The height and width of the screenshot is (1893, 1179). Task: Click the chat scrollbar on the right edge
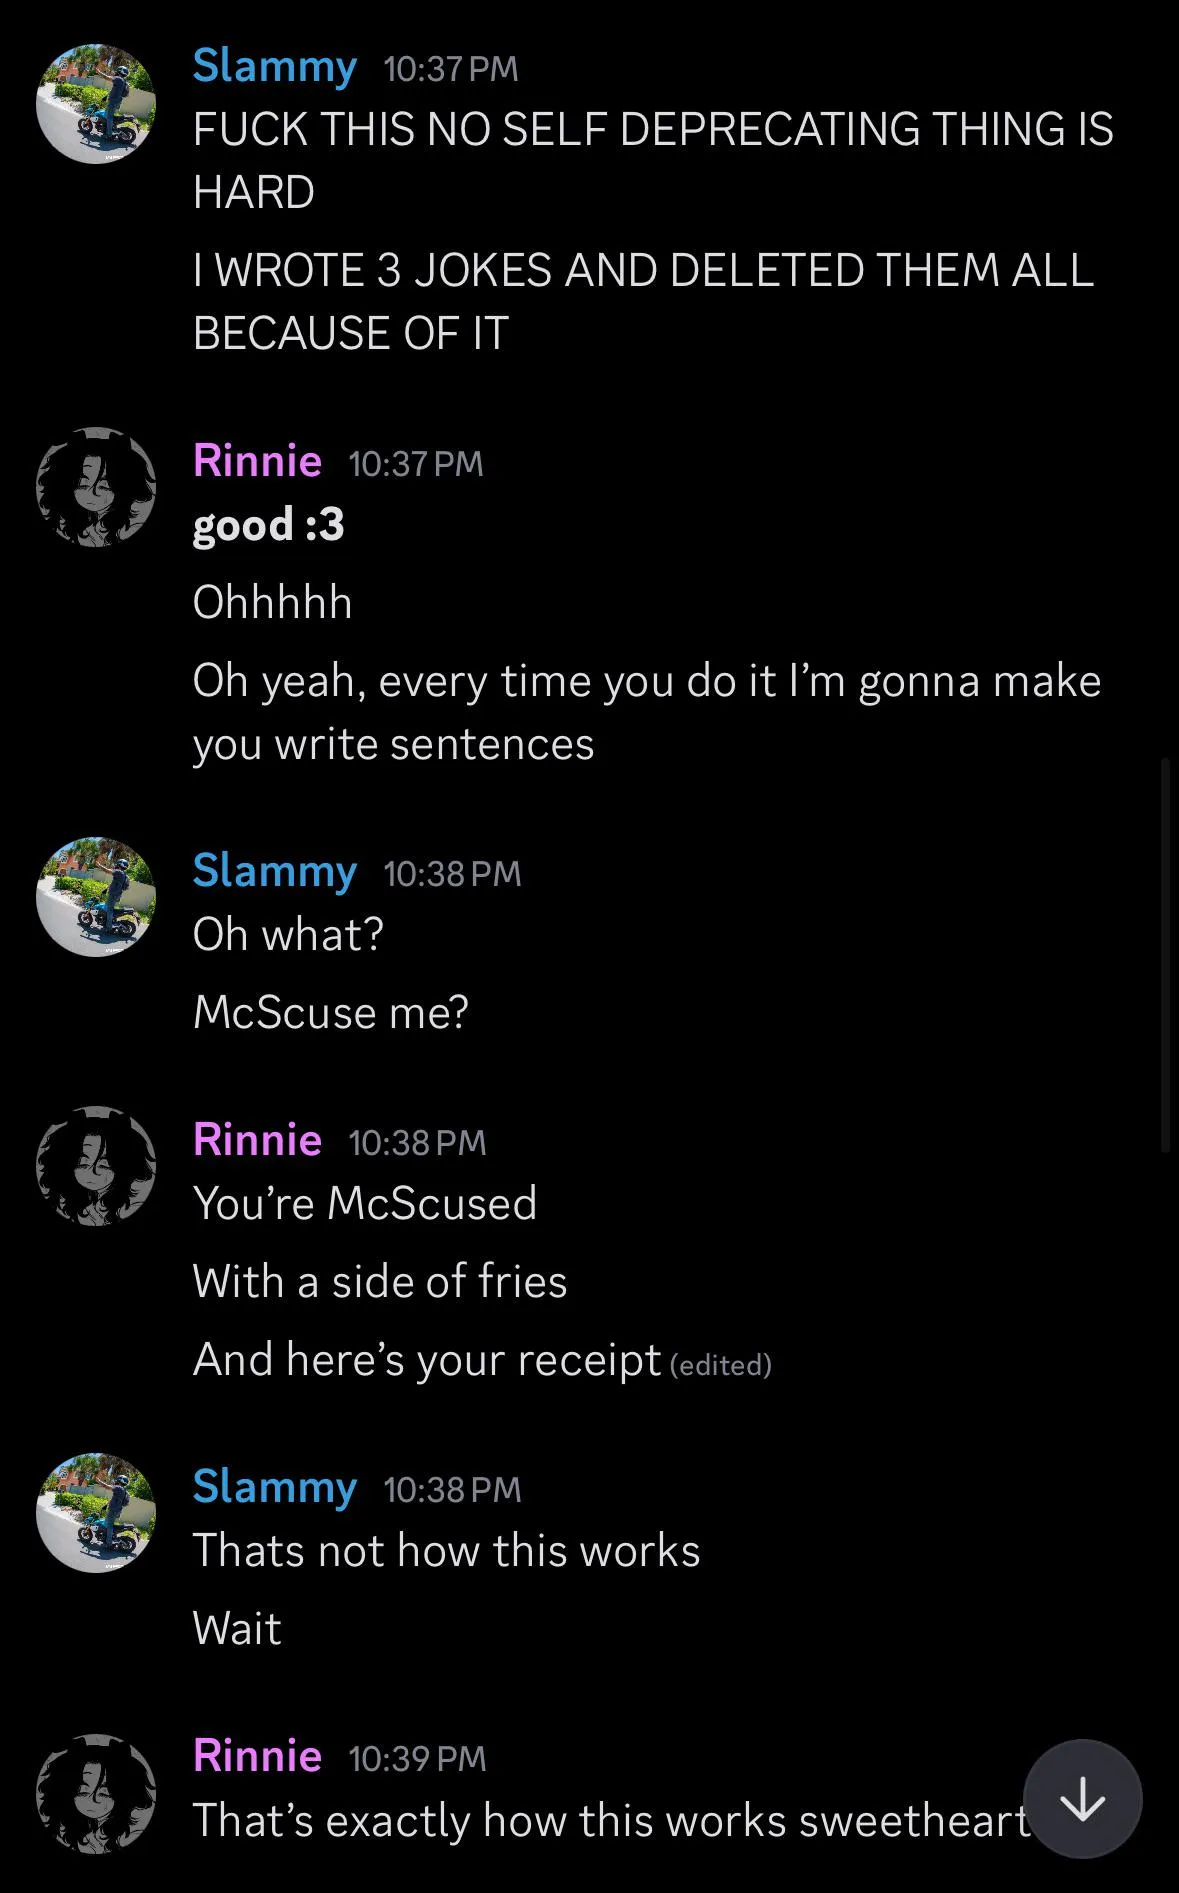[x=1165, y=955]
